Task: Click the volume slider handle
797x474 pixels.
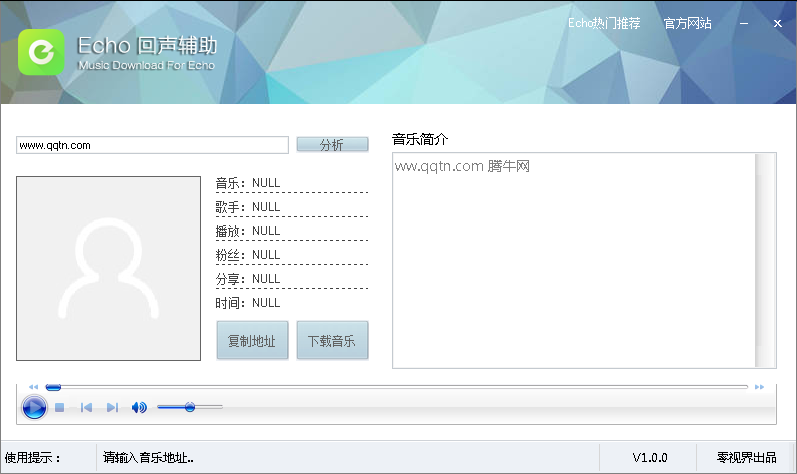Action: pyautogui.click(x=189, y=406)
